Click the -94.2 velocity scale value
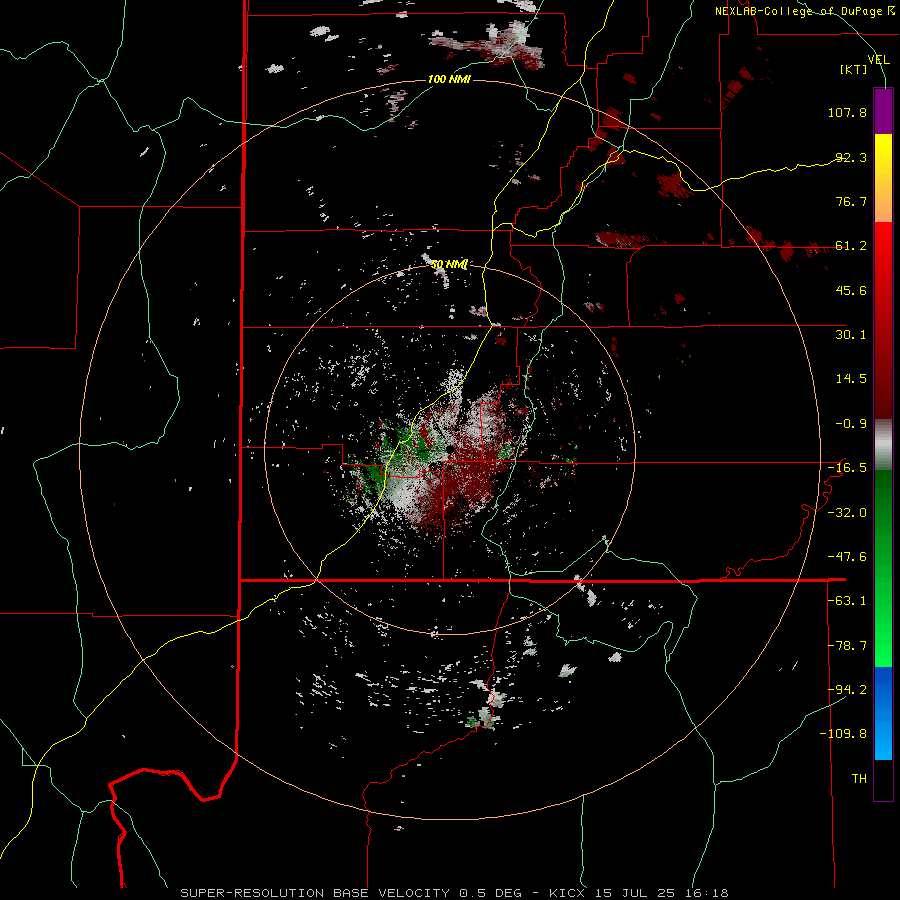 tap(847, 690)
